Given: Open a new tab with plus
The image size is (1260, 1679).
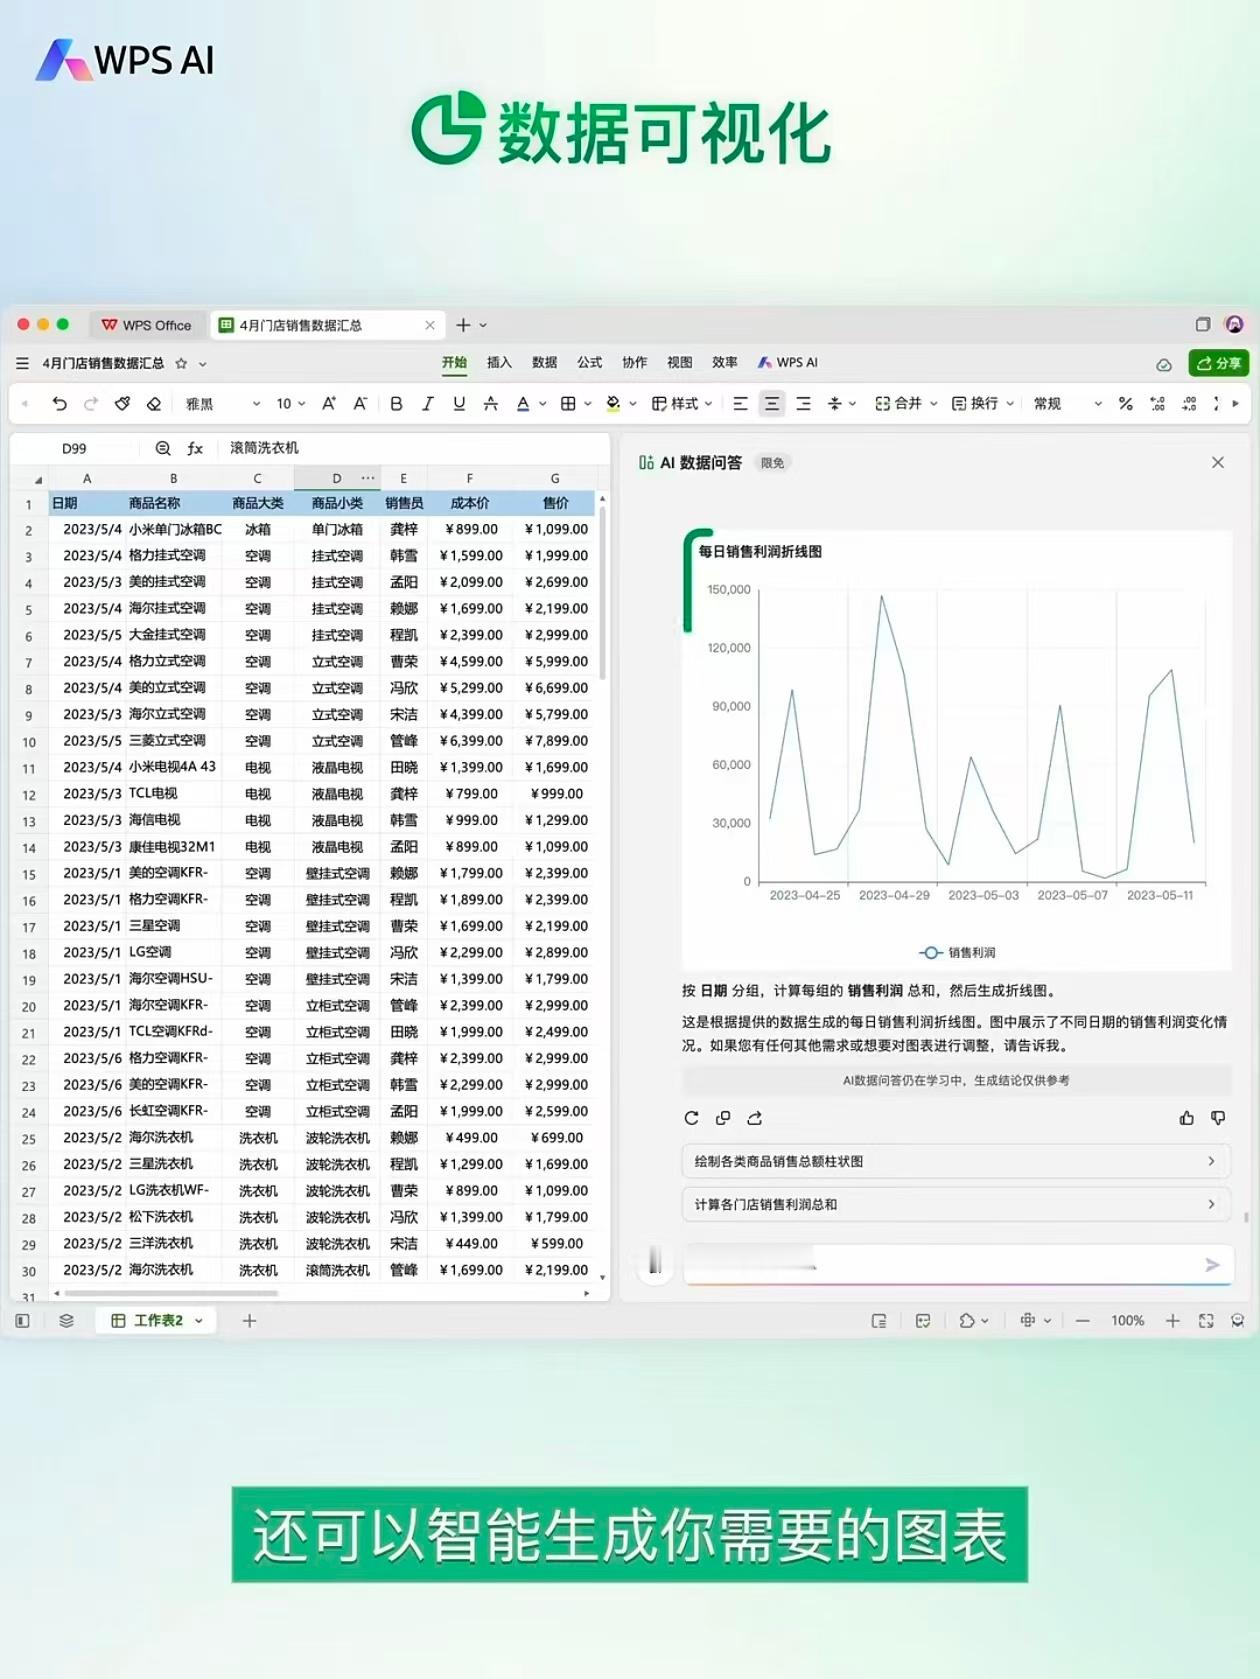Looking at the screenshot, I should (463, 325).
